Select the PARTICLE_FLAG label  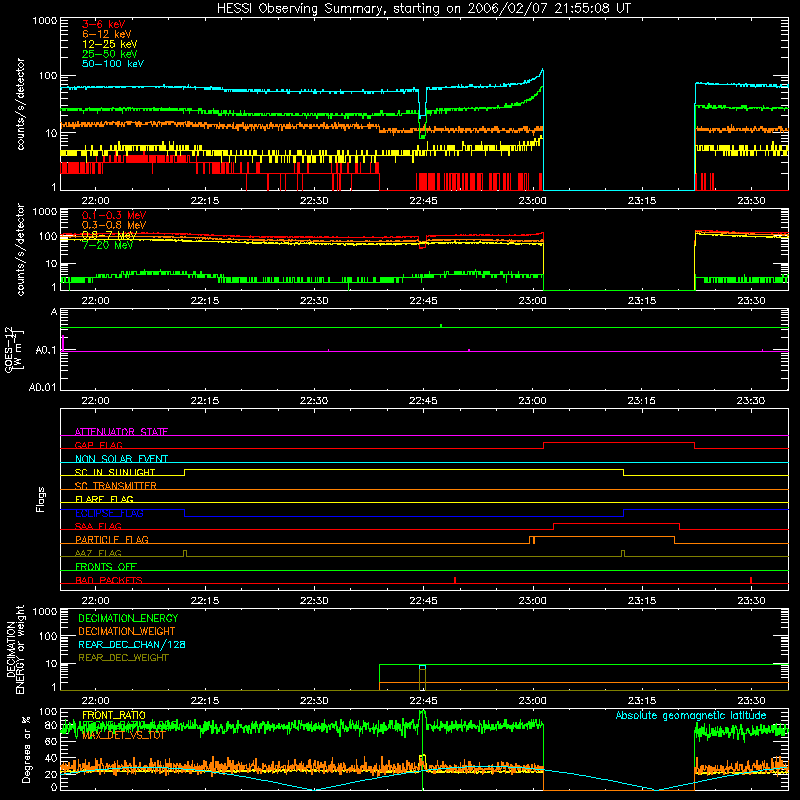(112, 539)
